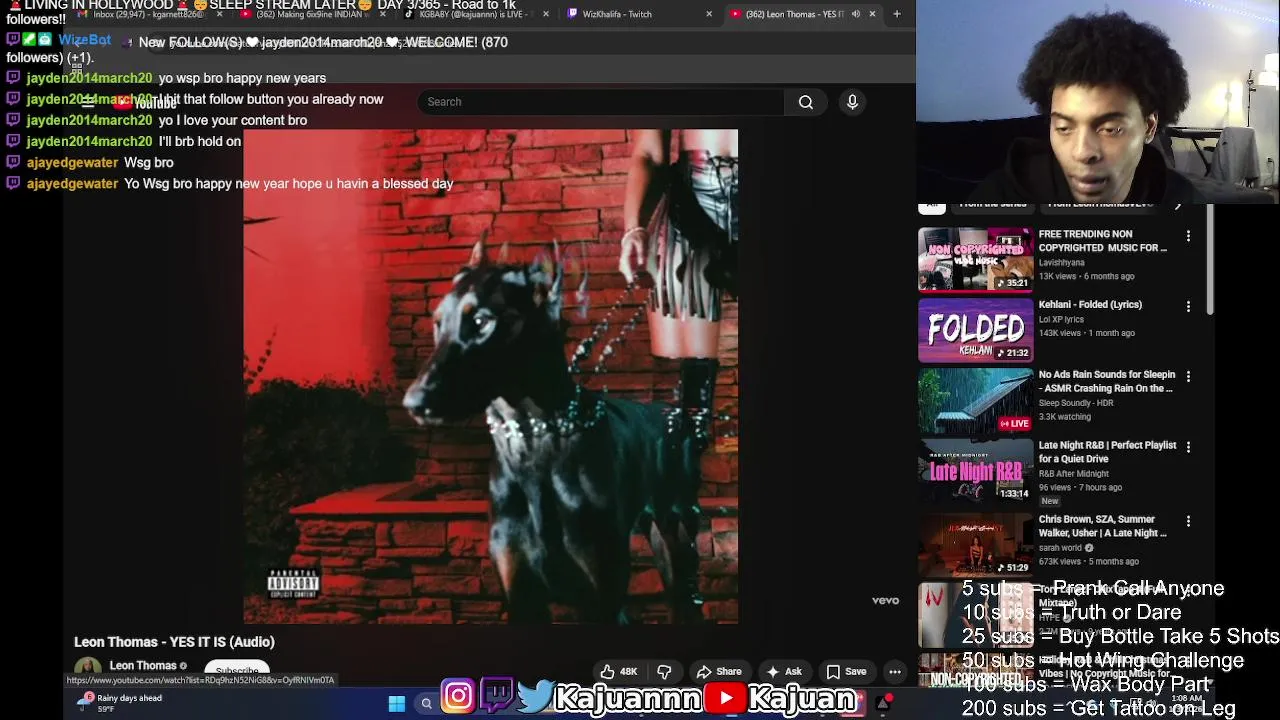This screenshot has height=720, width=1280.
Task: Close the KGBABY TikTok tab
Action: [x=546, y=14]
